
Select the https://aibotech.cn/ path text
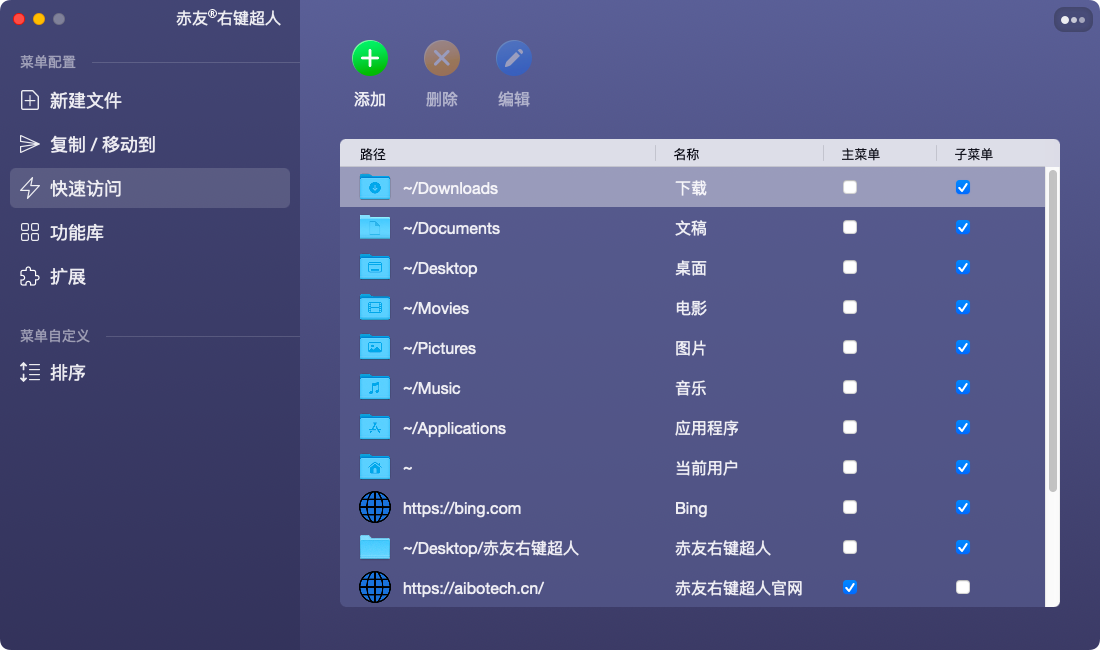click(474, 588)
